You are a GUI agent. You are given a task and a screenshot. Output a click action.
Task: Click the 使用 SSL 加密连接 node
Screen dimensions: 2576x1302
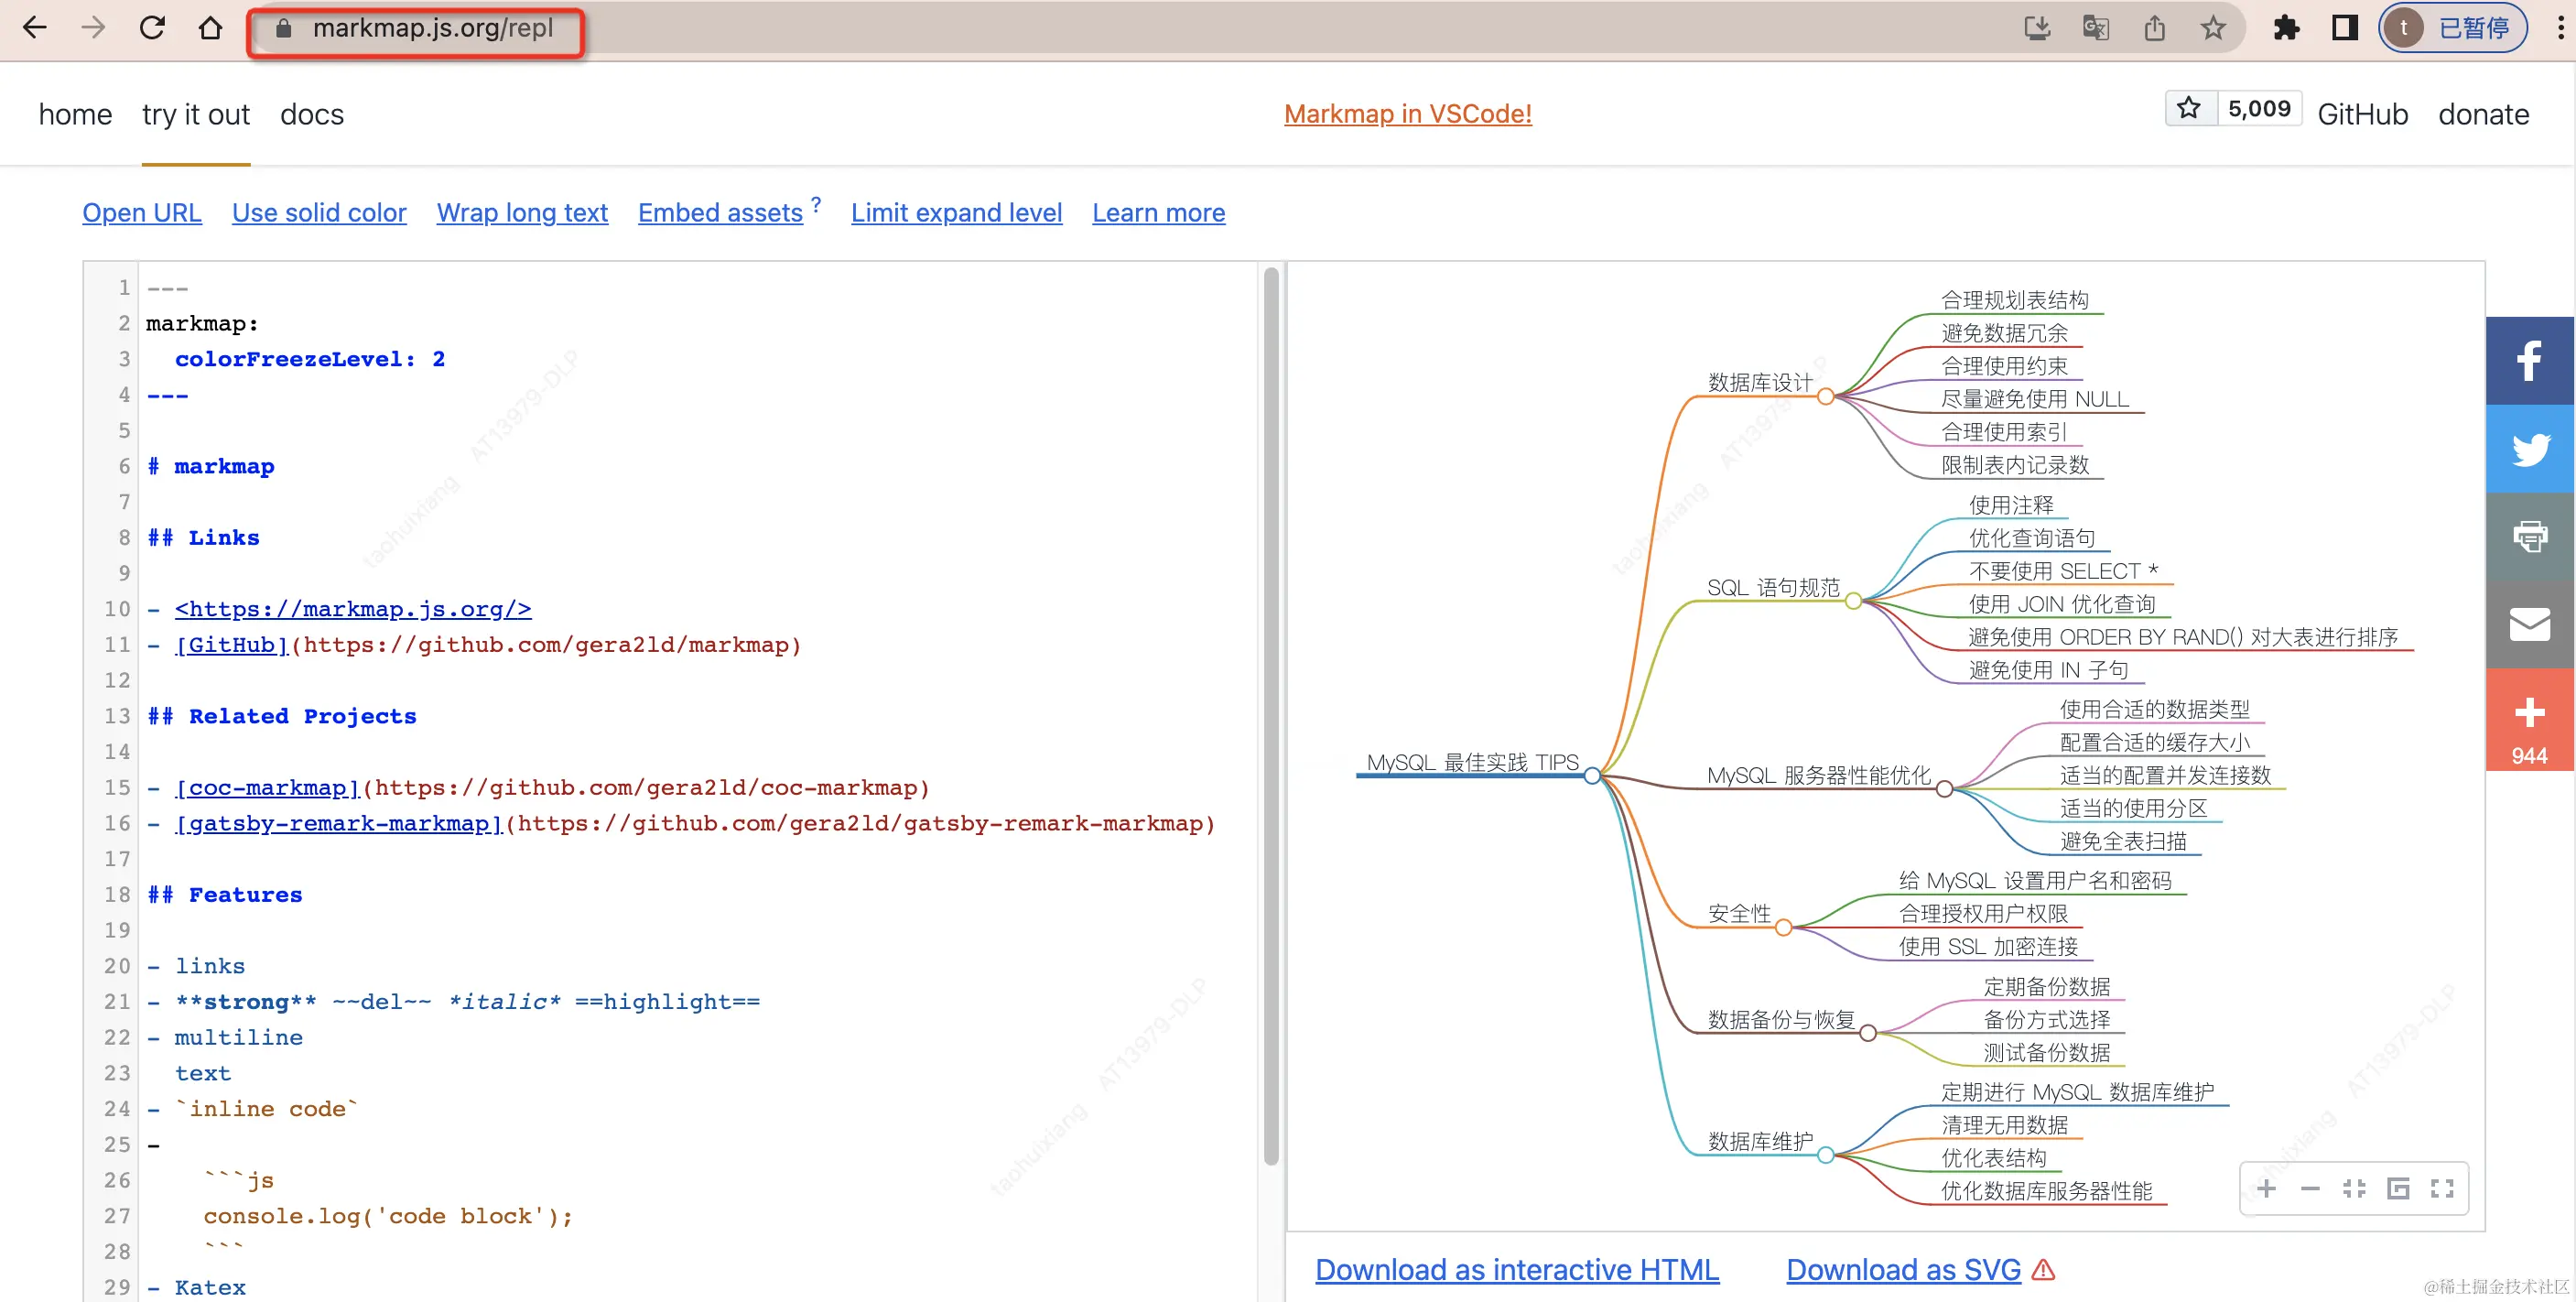point(1988,946)
